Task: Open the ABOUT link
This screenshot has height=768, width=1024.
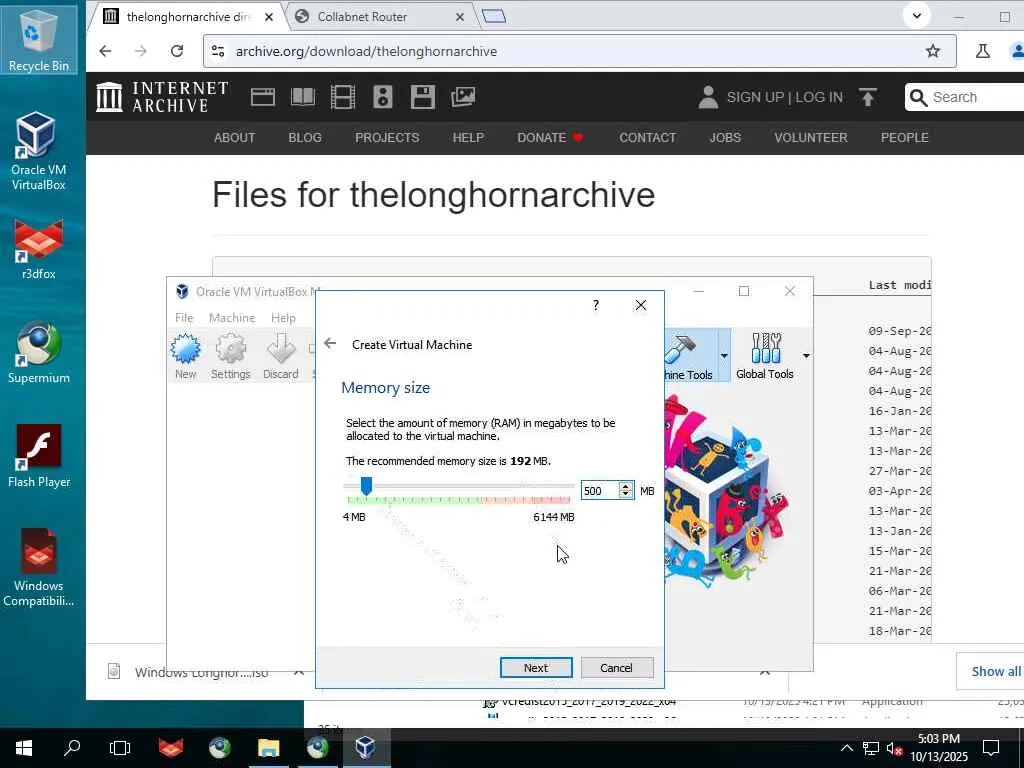Action: coord(234,138)
